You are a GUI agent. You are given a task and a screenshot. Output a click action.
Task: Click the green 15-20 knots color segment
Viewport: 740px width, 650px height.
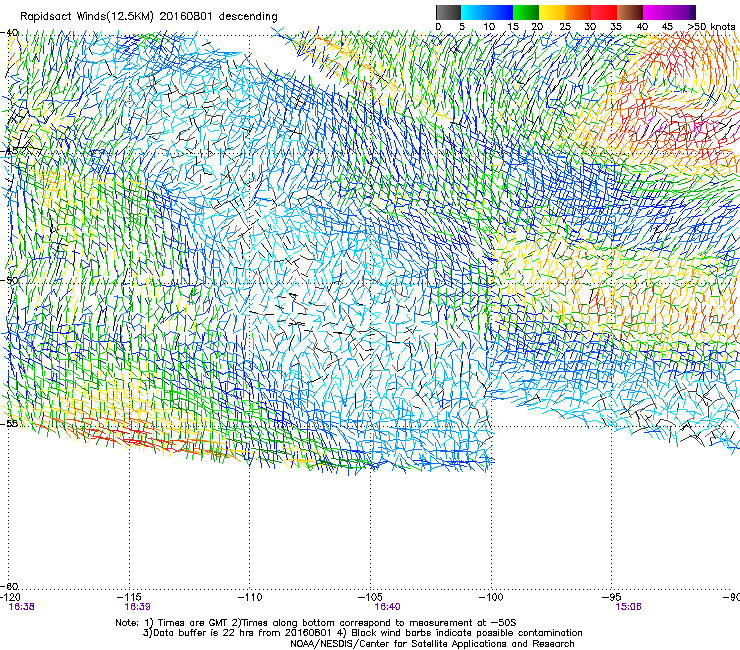[526, 12]
